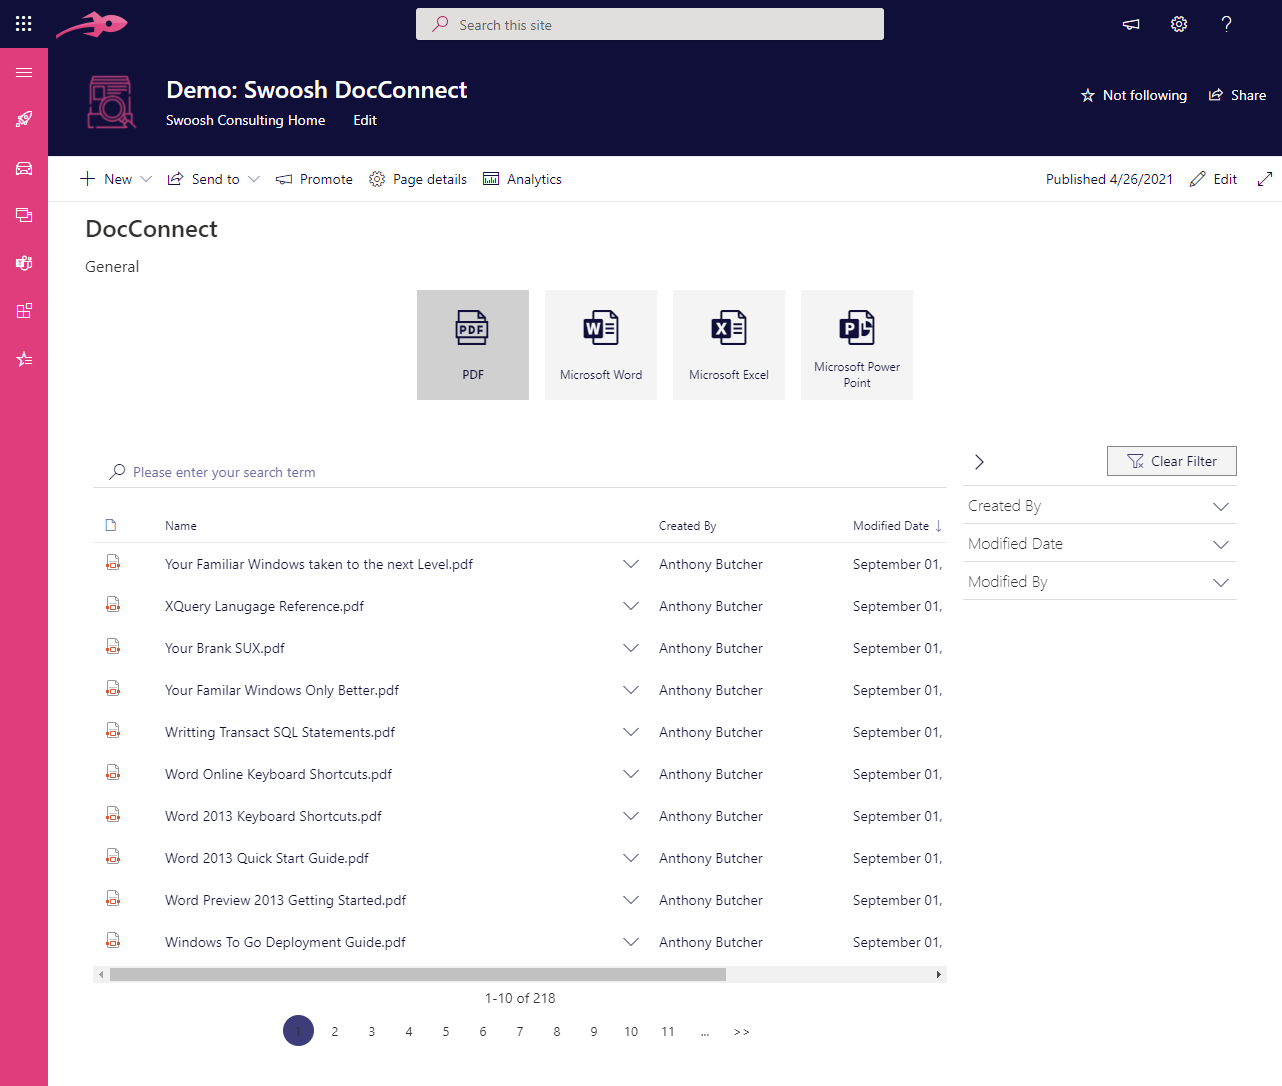Expand details chevron for Writting Transact SQL Statements.pdf
Viewport: 1282px width, 1086px height.
click(631, 732)
